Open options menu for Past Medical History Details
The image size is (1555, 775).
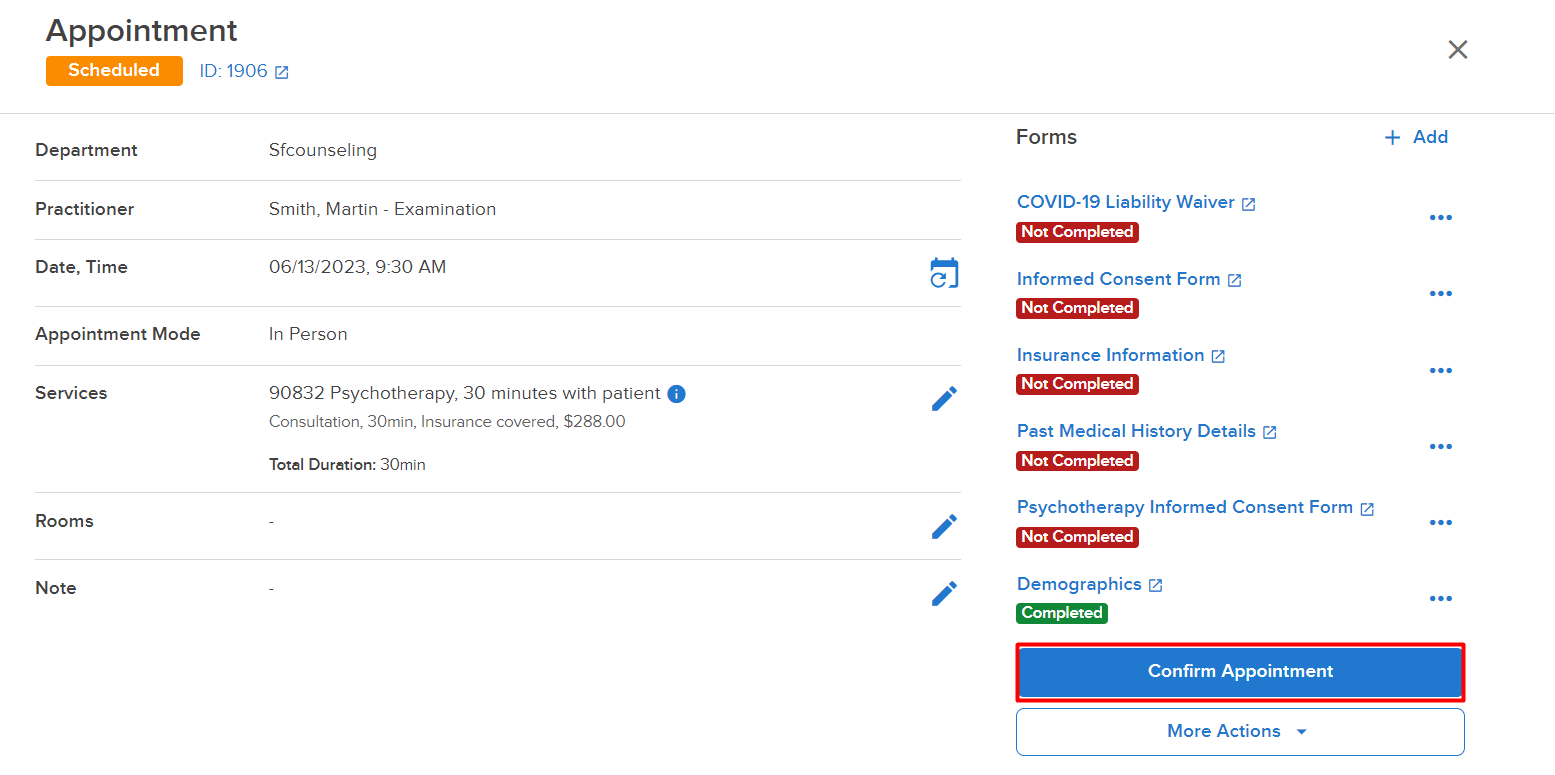click(x=1441, y=446)
